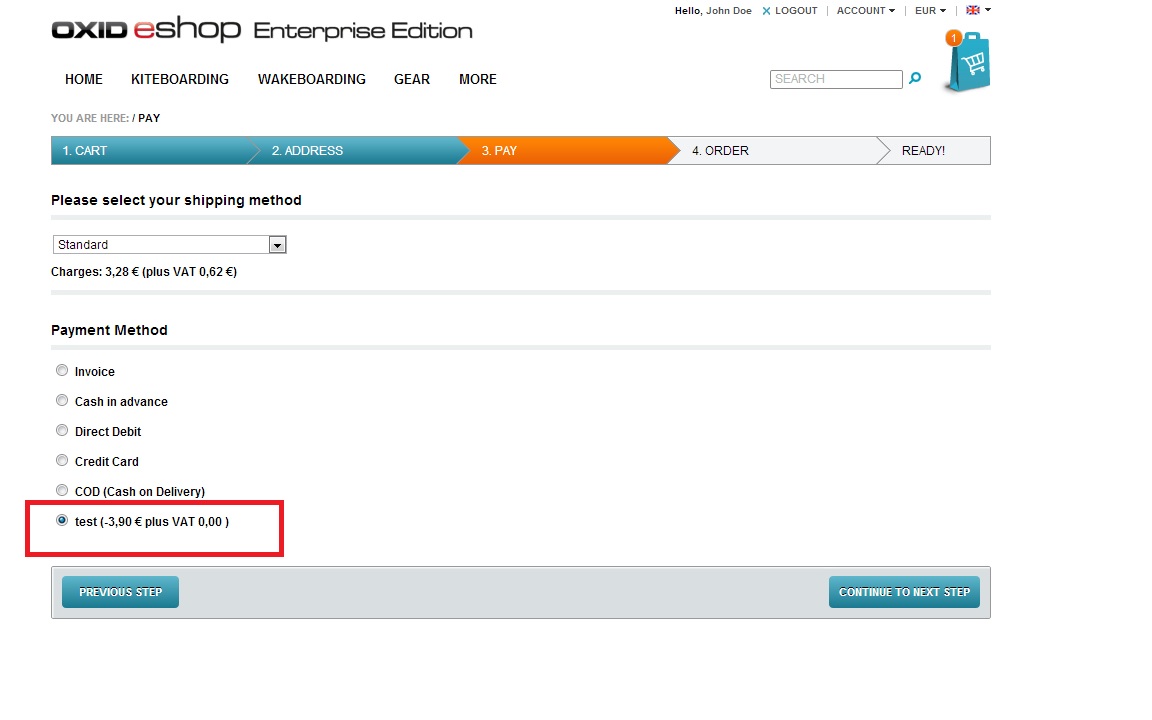Select the Invoice payment option

(62, 371)
